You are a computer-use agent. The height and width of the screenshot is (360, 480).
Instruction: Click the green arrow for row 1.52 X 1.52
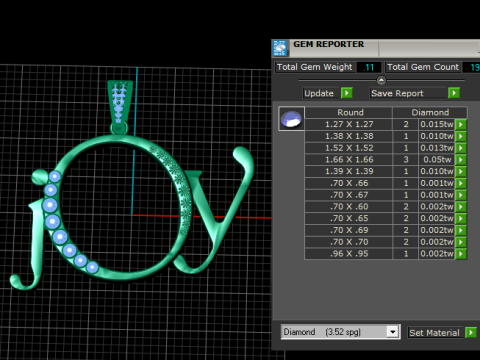(x=461, y=148)
